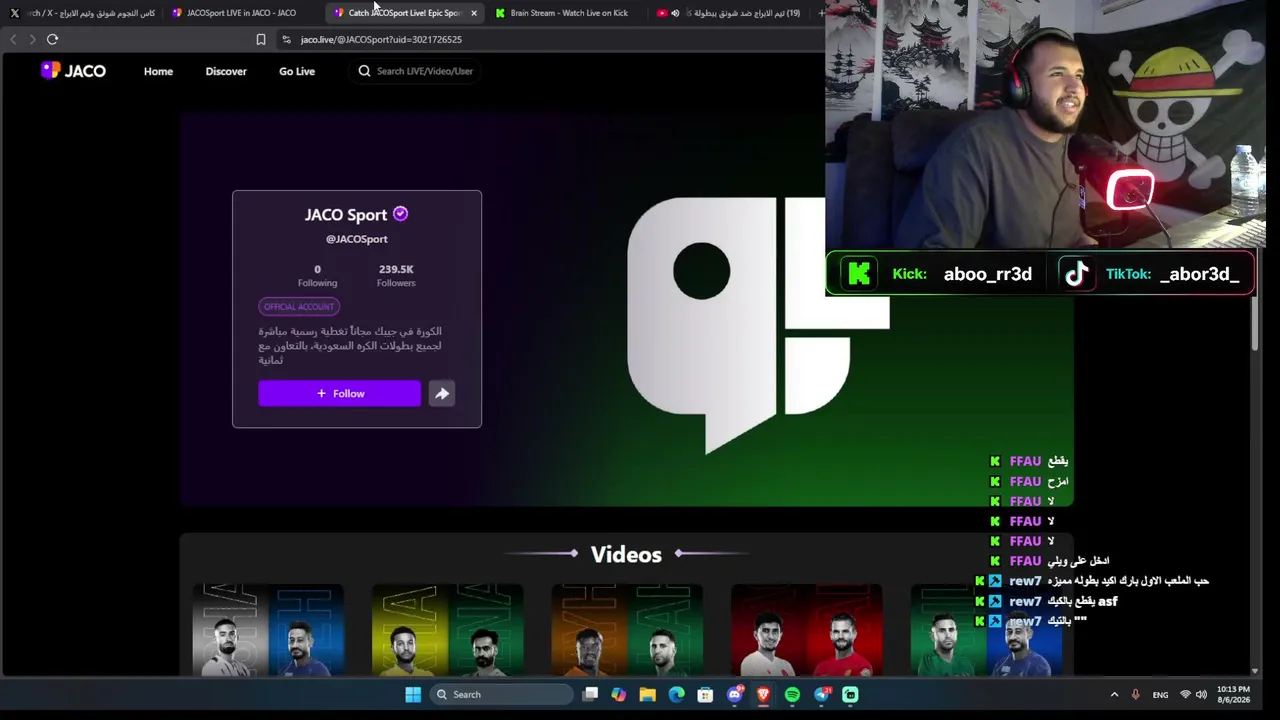This screenshot has height=720, width=1280.
Task: Click the volume speaker icon in the tray
Action: (x=1201, y=695)
